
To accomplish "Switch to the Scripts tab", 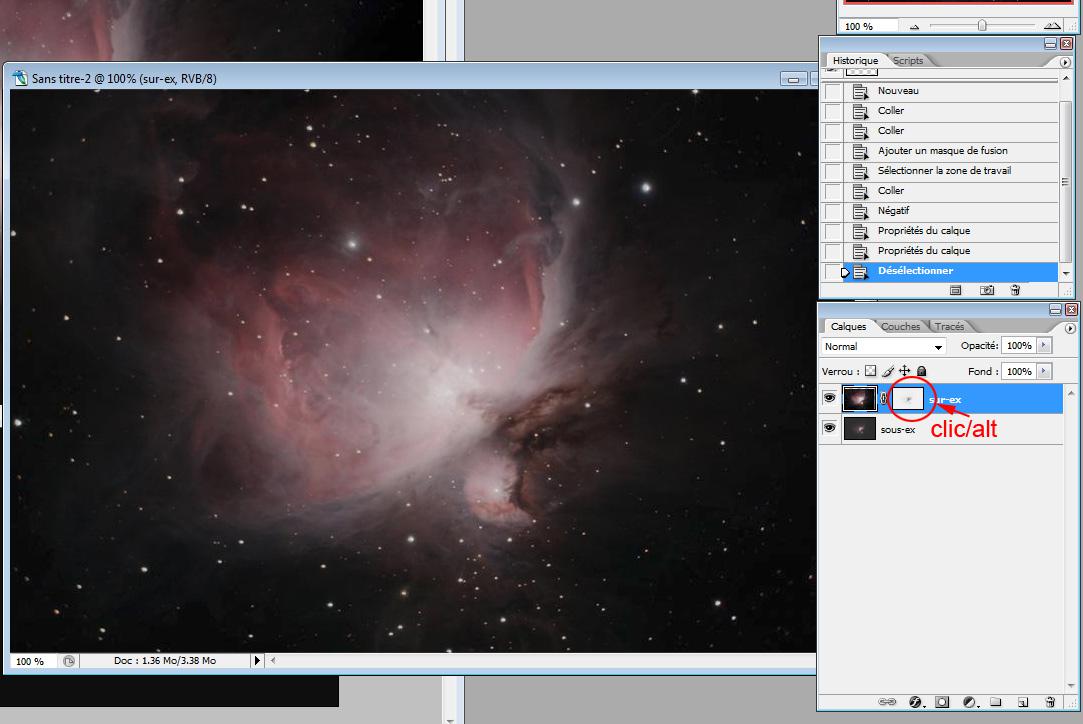I will pyautogui.click(x=908, y=61).
